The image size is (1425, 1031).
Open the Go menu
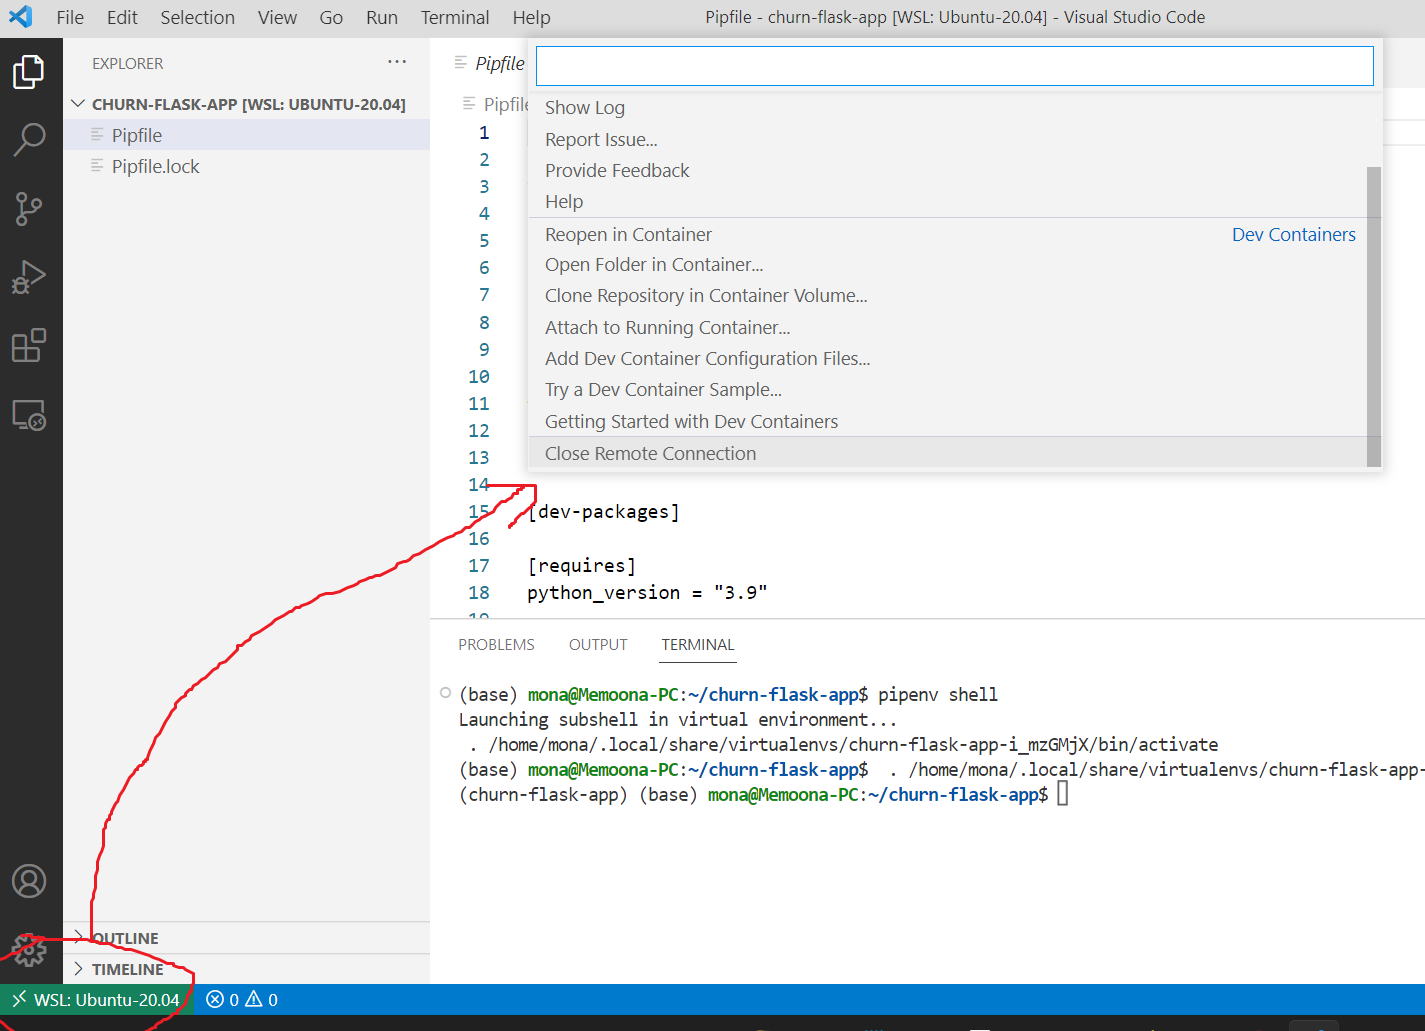coord(331,17)
